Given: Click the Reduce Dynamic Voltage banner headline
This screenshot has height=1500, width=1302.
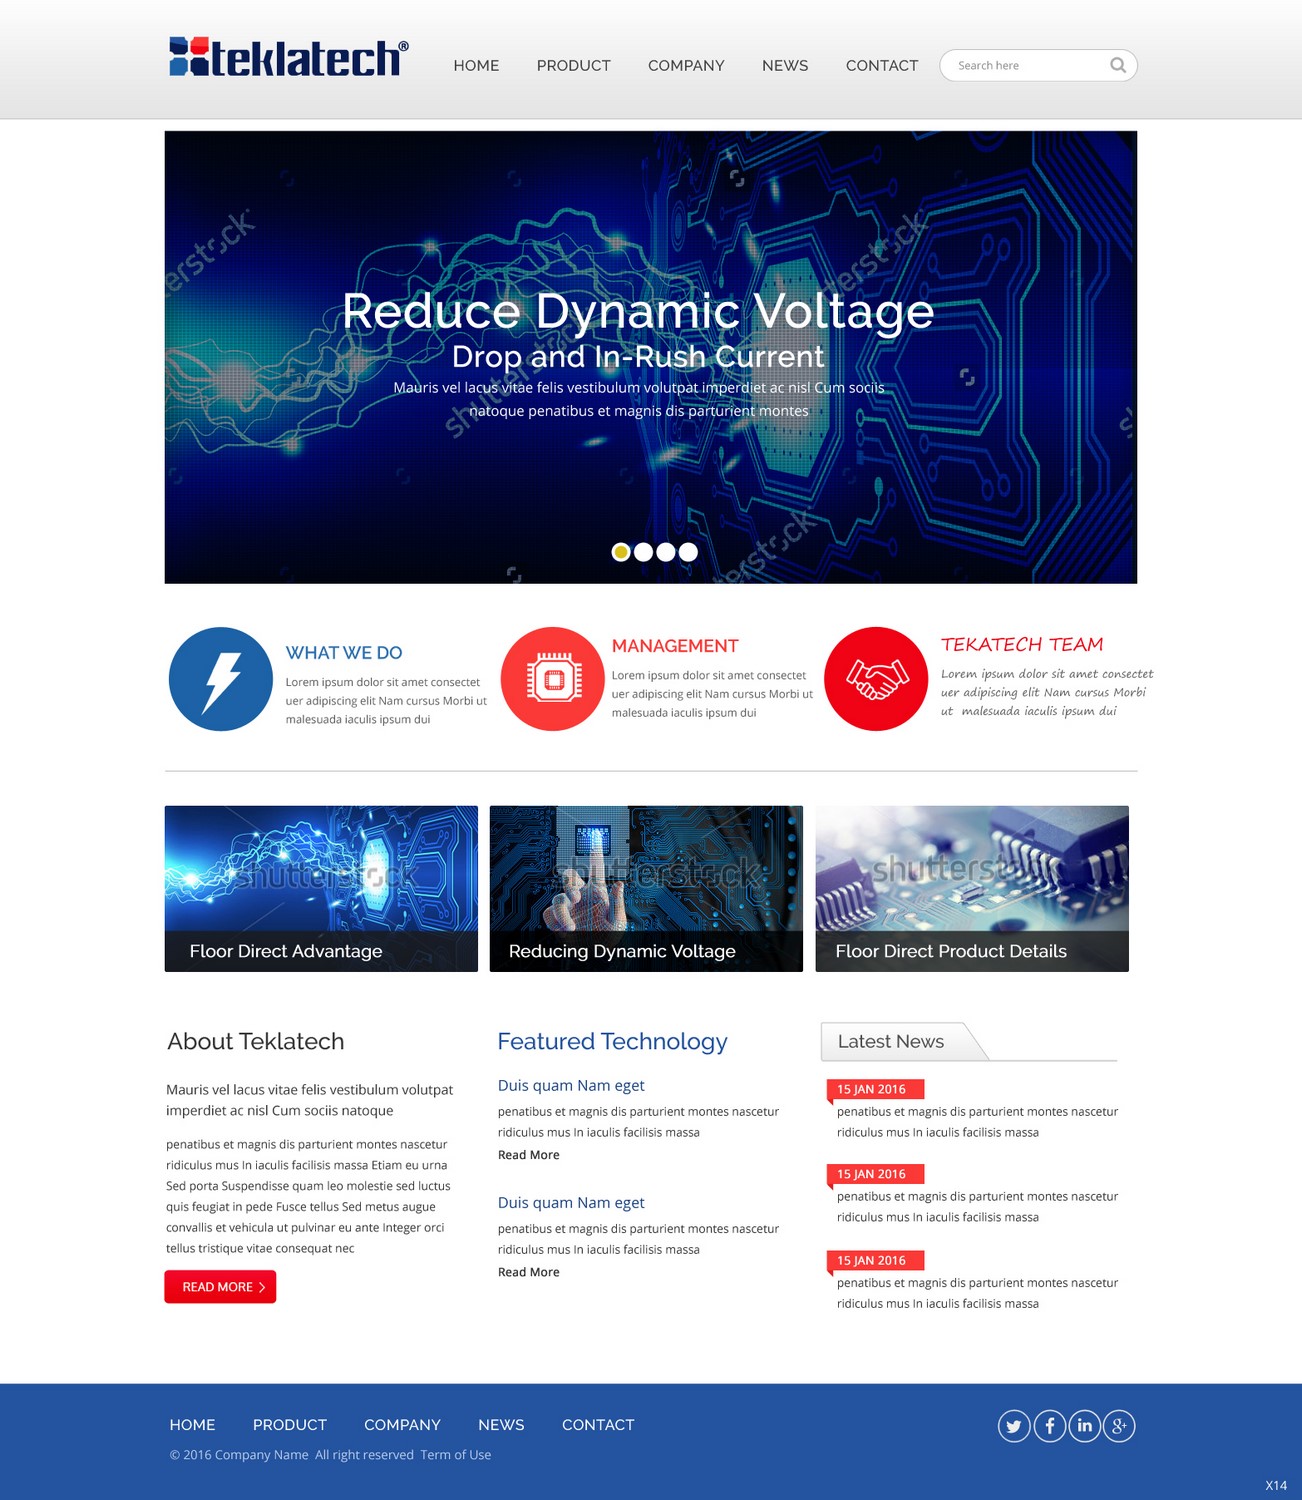Looking at the screenshot, I should click(638, 311).
